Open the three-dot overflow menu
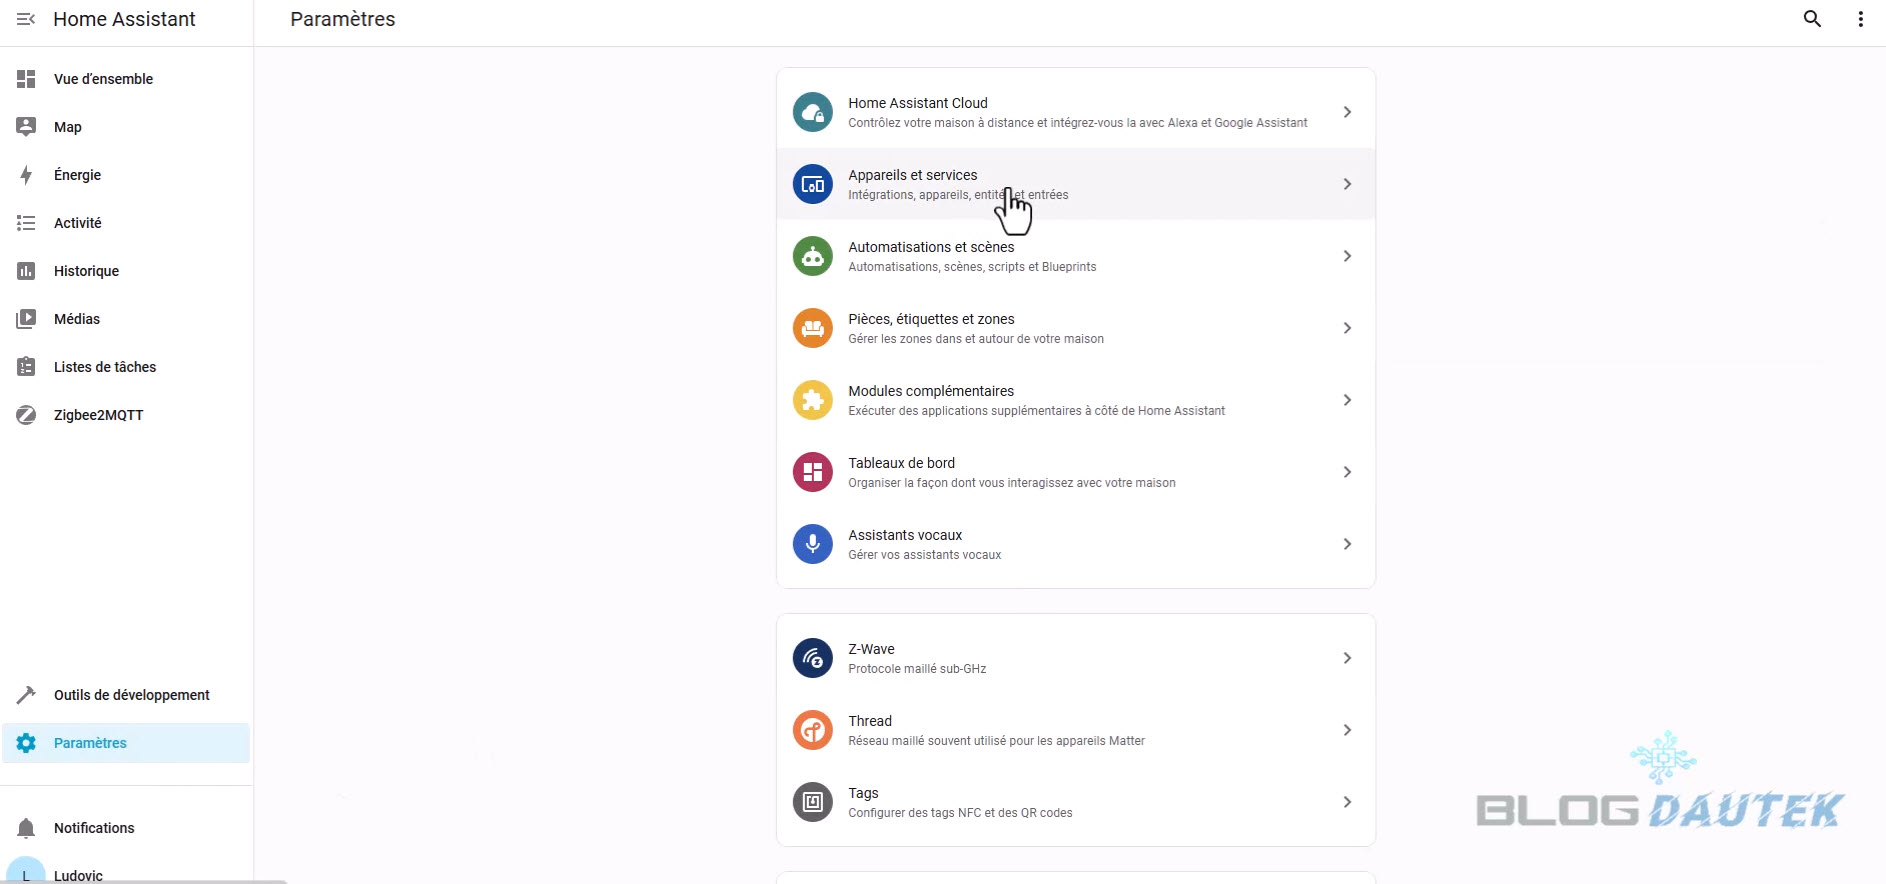Screen dimensions: 1886x884 click(1860, 19)
